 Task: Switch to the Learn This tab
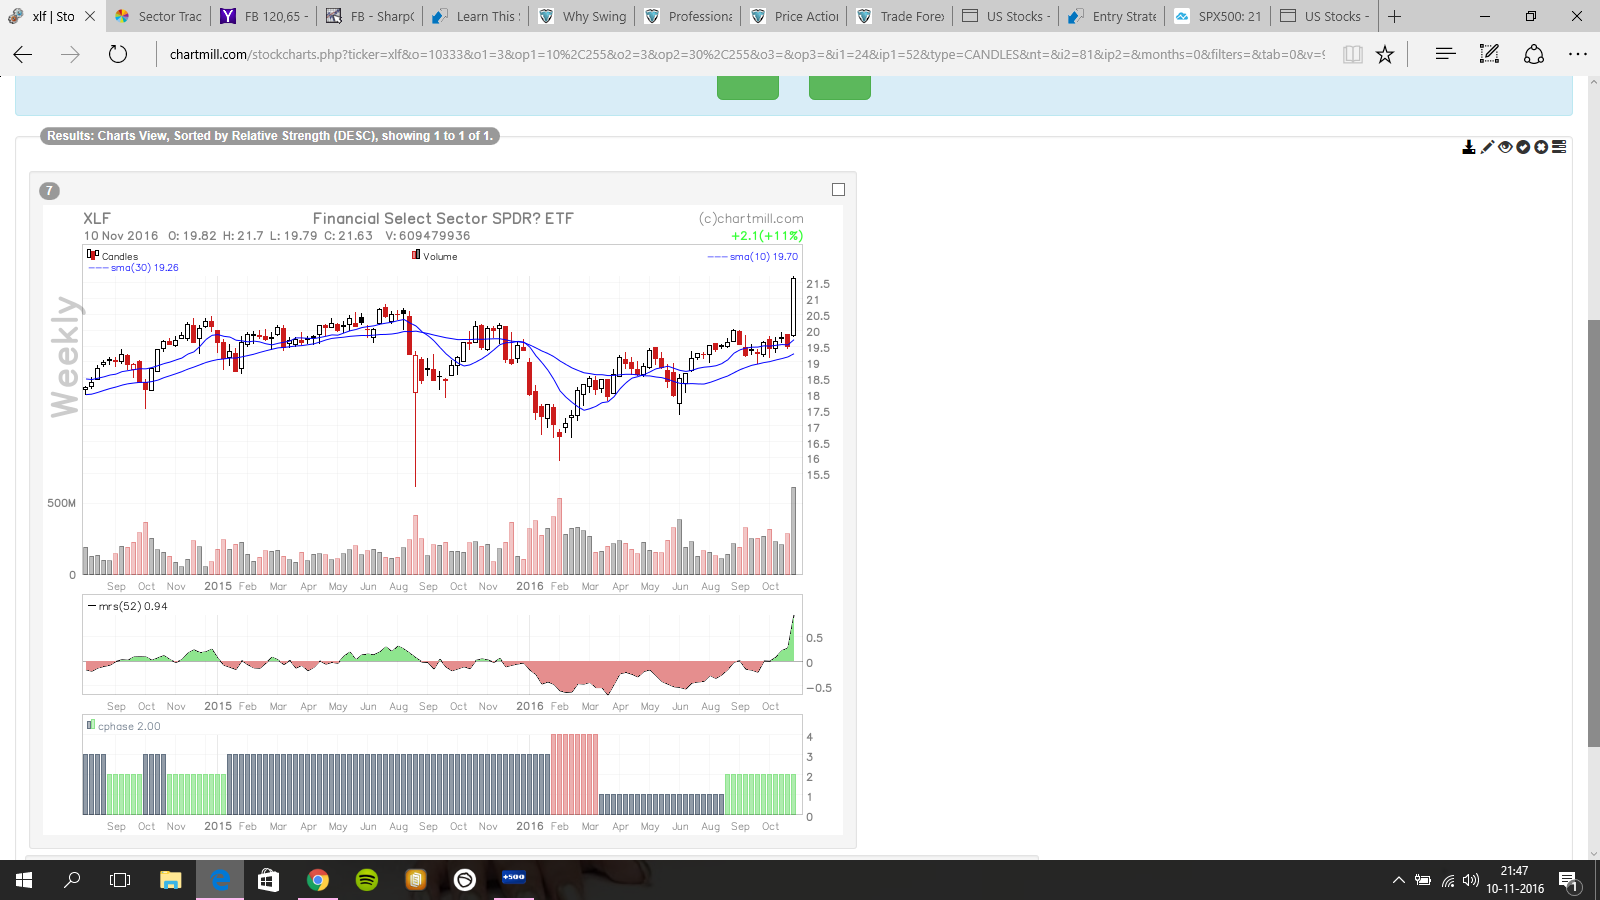[x=476, y=16]
